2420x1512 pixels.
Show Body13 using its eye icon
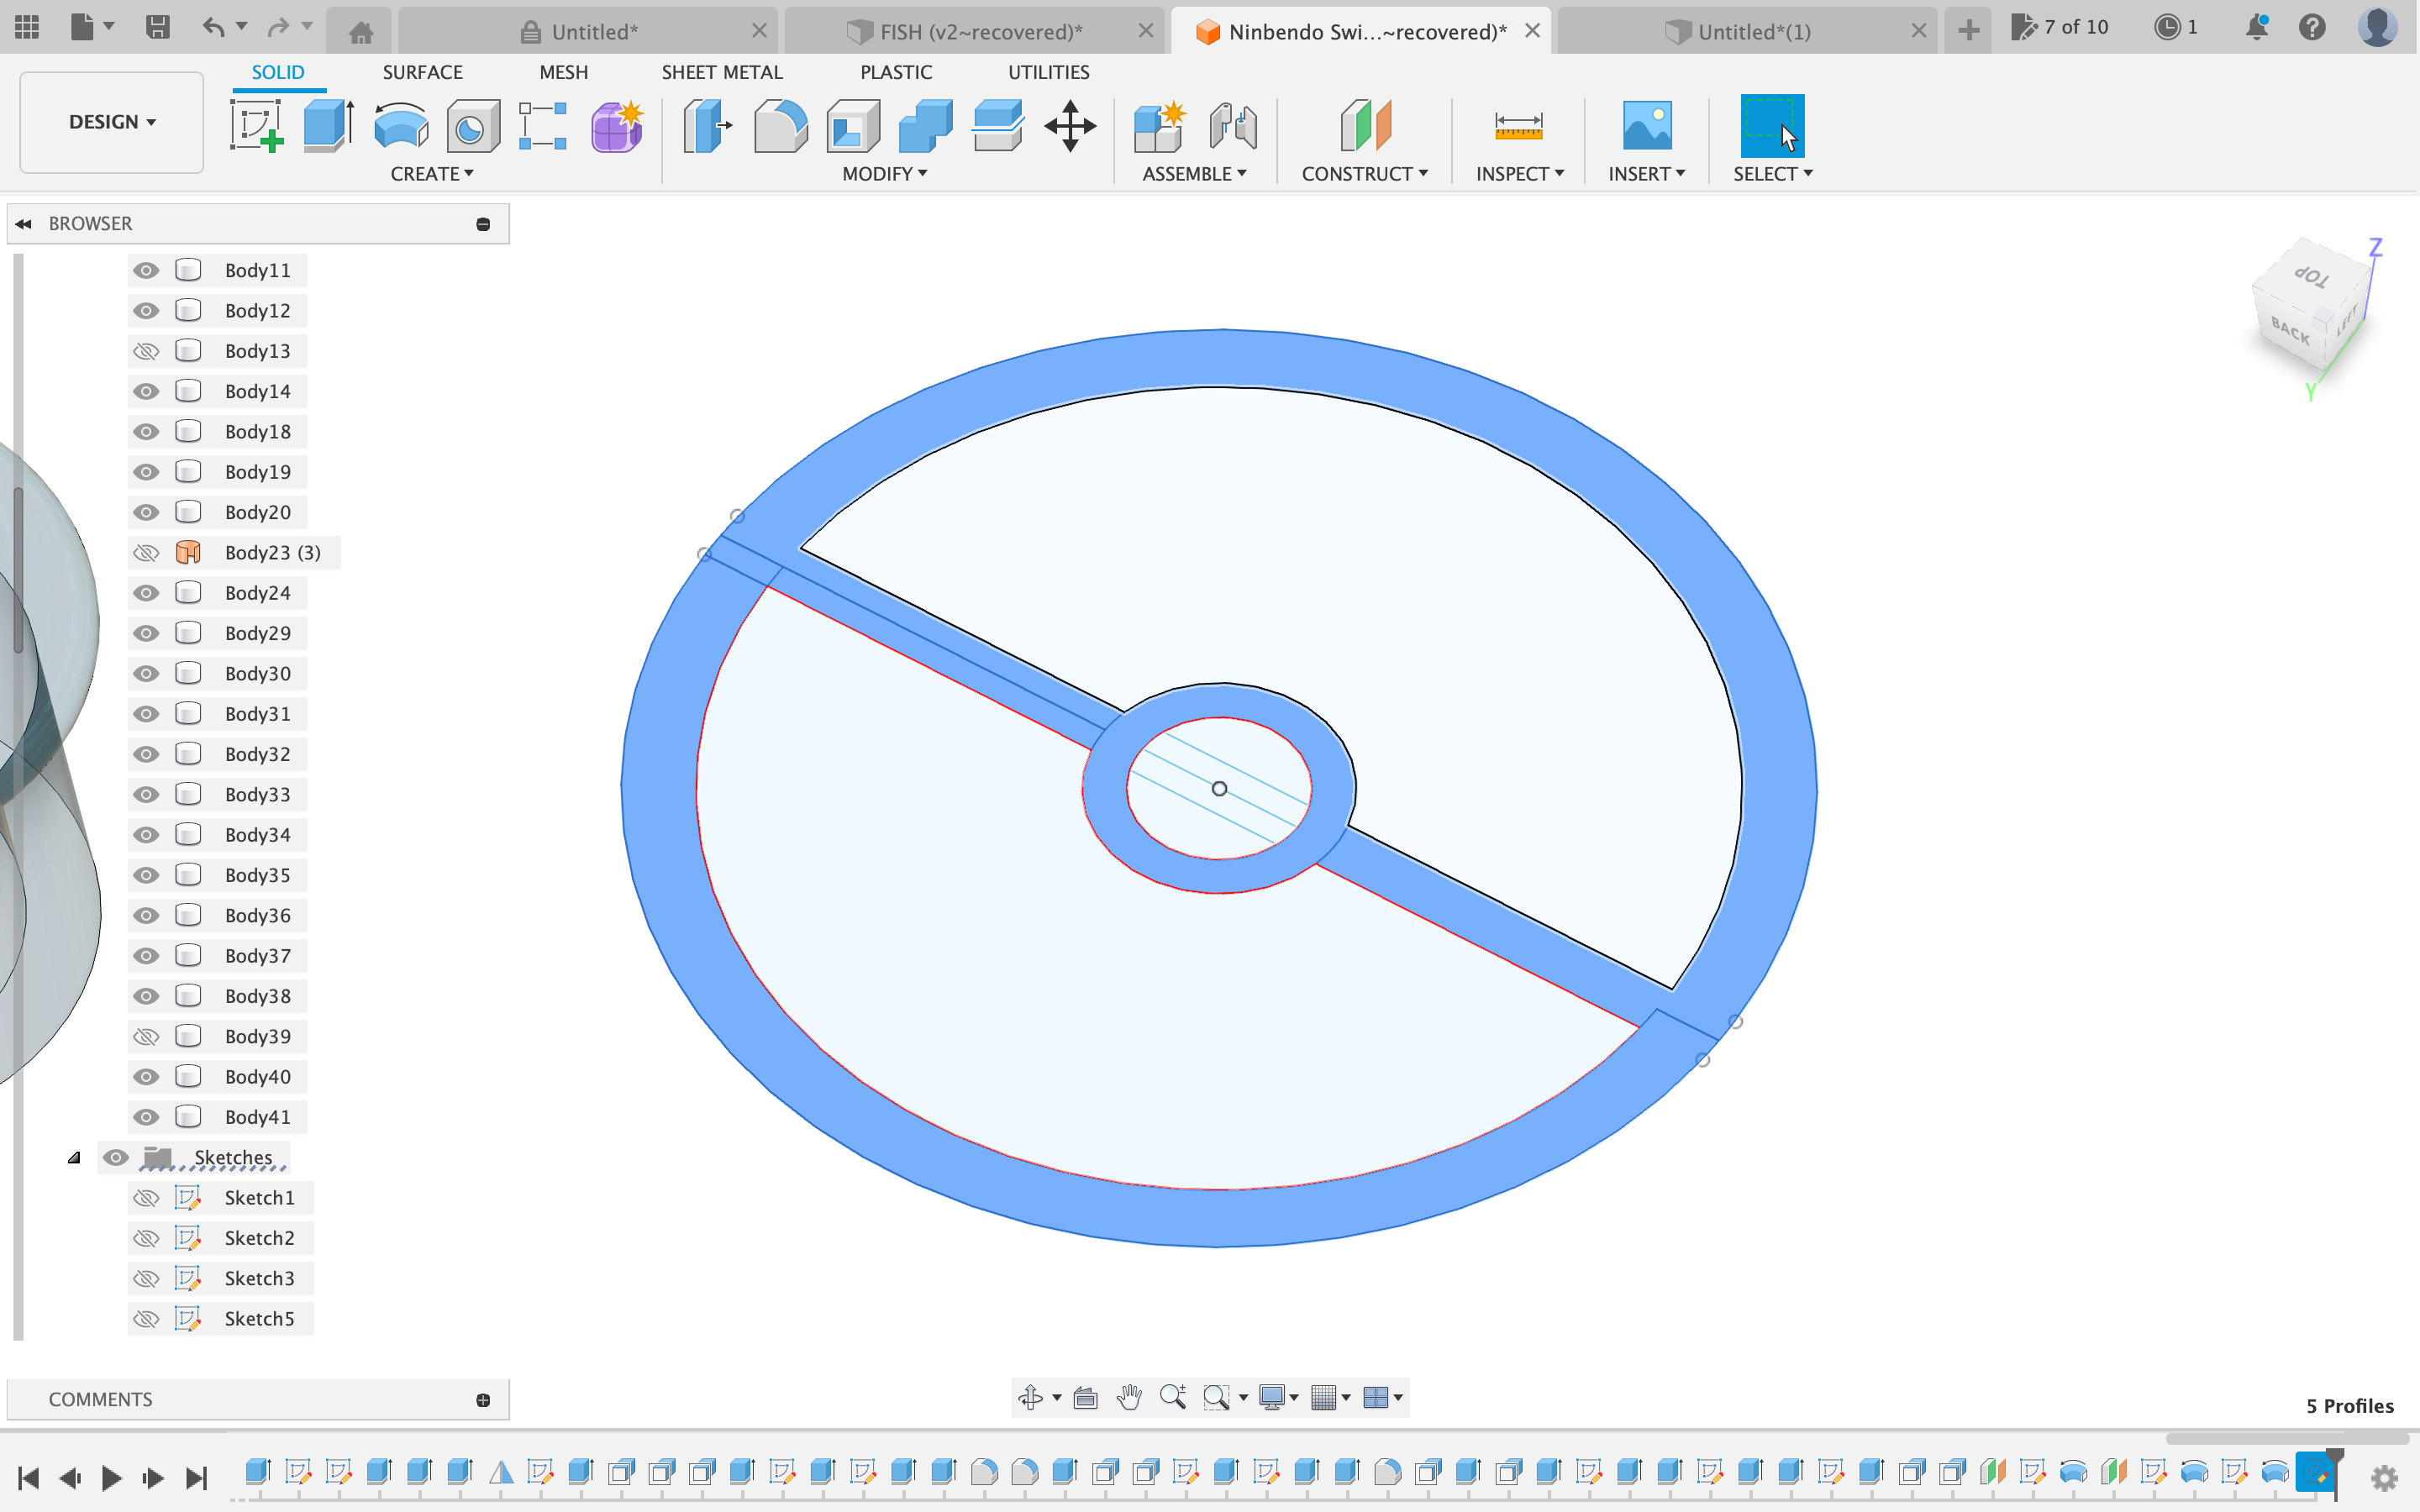pyautogui.click(x=146, y=351)
